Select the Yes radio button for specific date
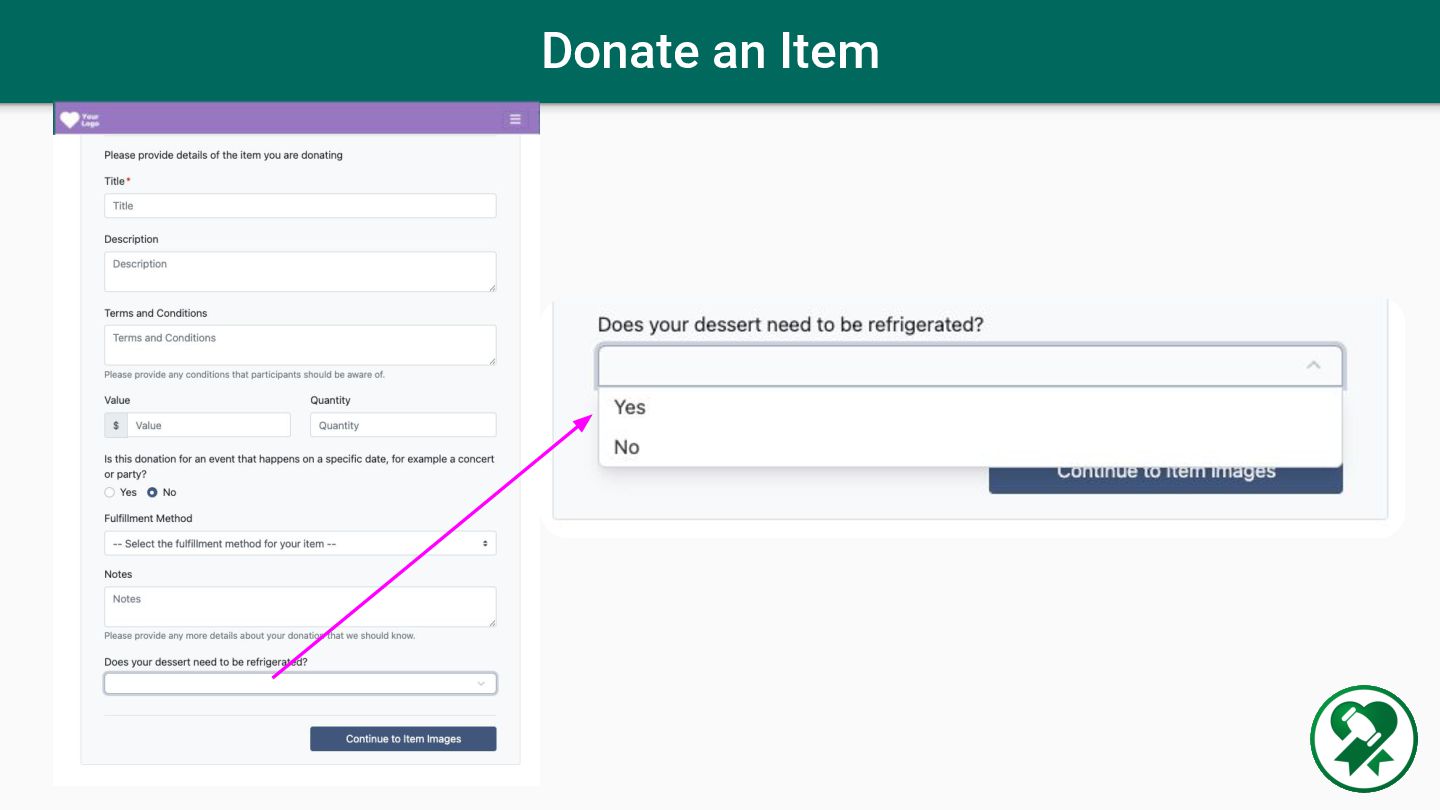Image resolution: width=1440 pixels, height=810 pixels. pyautogui.click(x=110, y=492)
